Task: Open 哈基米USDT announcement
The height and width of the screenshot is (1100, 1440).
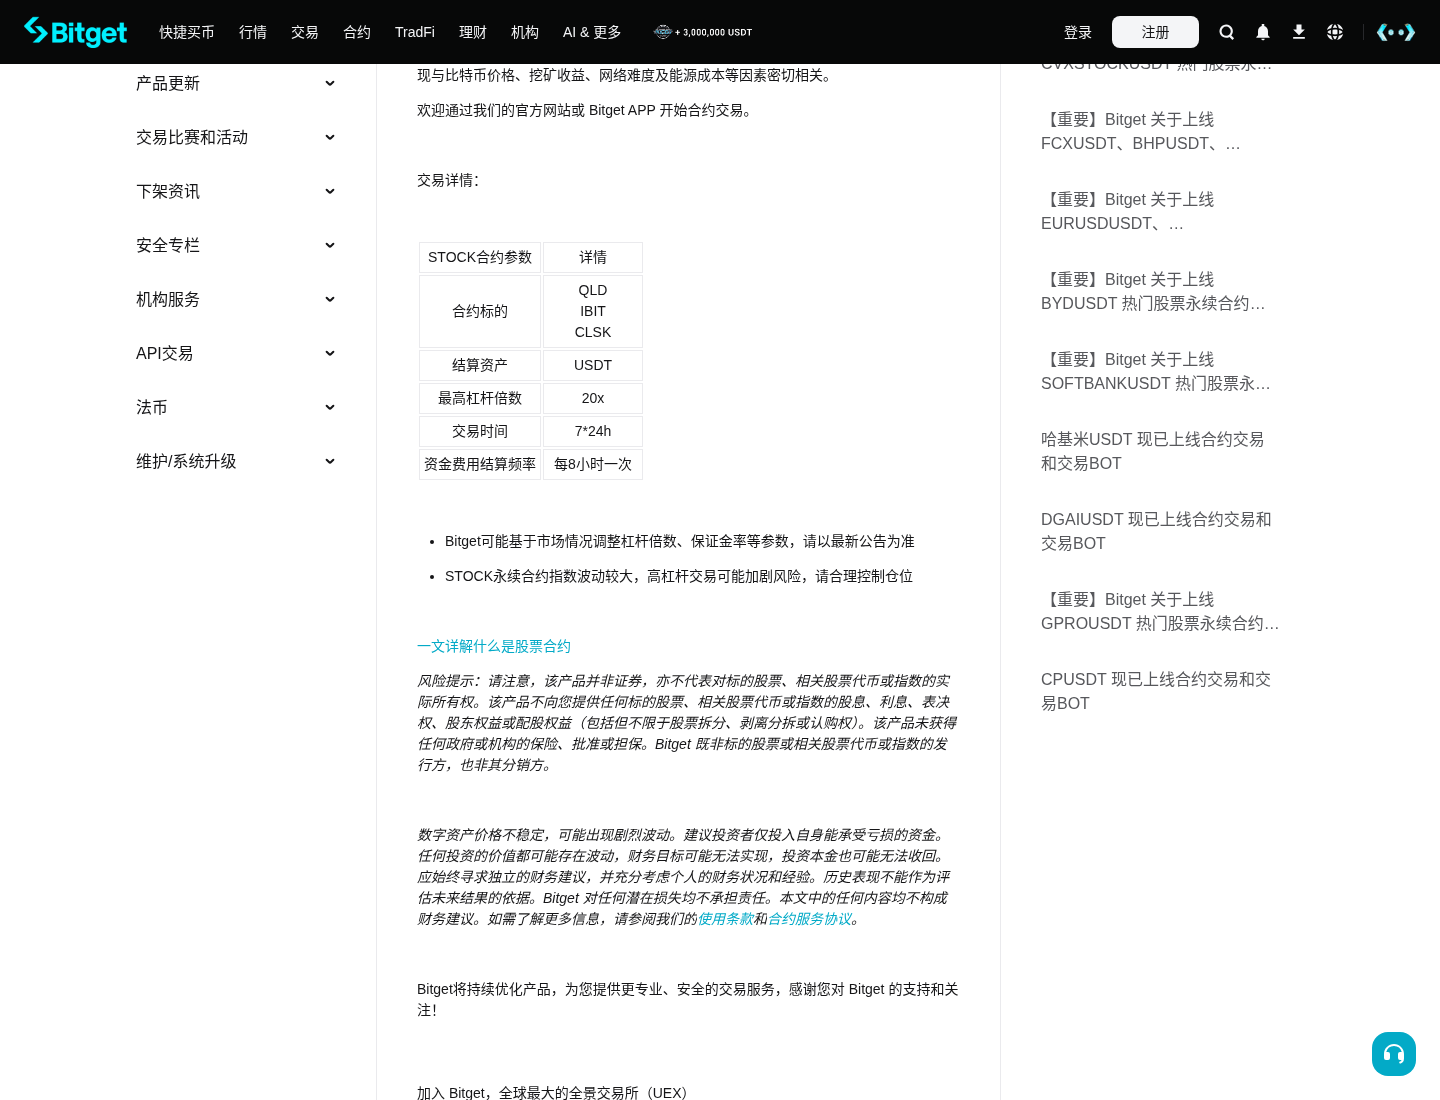Action: (x=1152, y=451)
